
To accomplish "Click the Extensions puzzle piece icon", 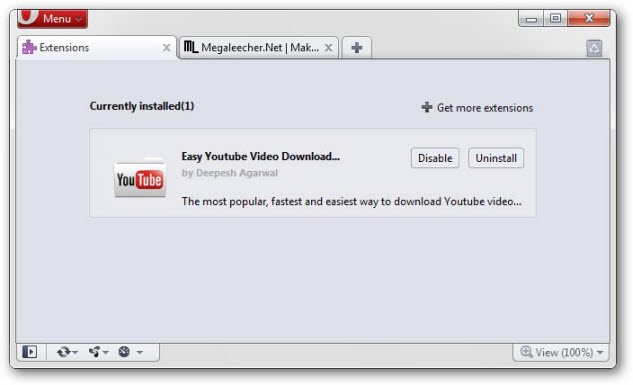I will coord(29,47).
